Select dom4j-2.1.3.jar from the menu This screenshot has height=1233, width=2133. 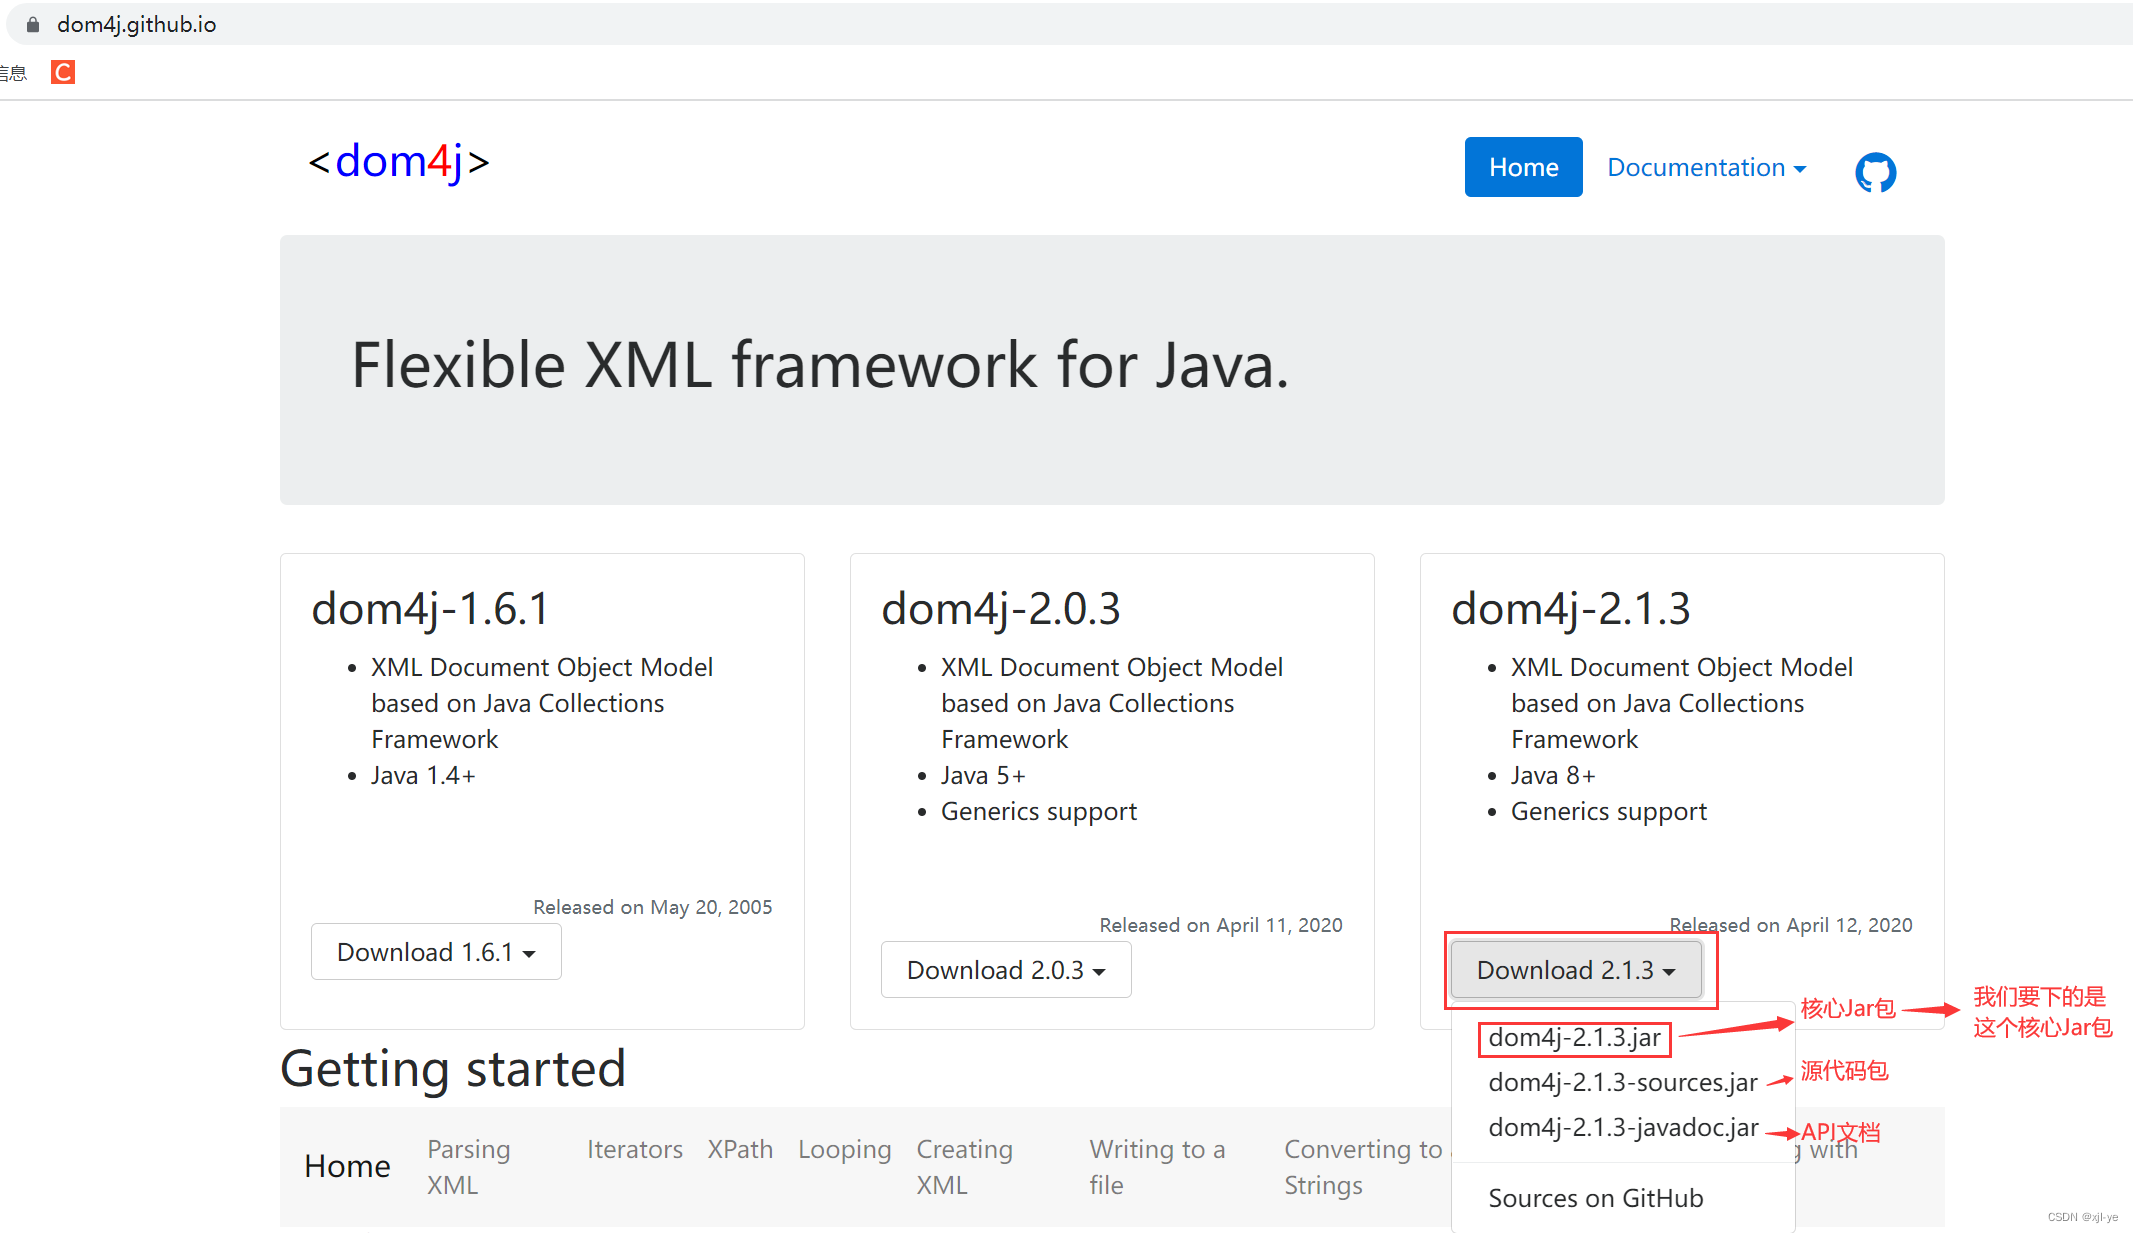coord(1574,1037)
